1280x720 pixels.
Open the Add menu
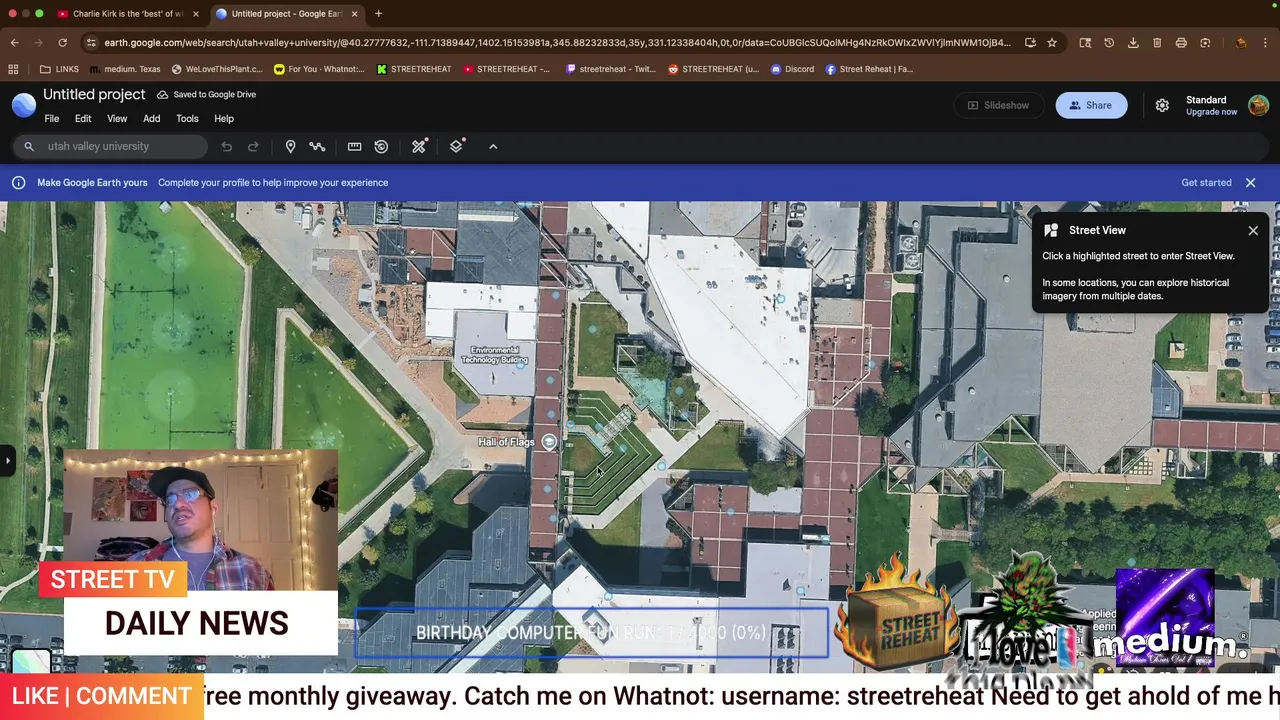click(x=151, y=119)
